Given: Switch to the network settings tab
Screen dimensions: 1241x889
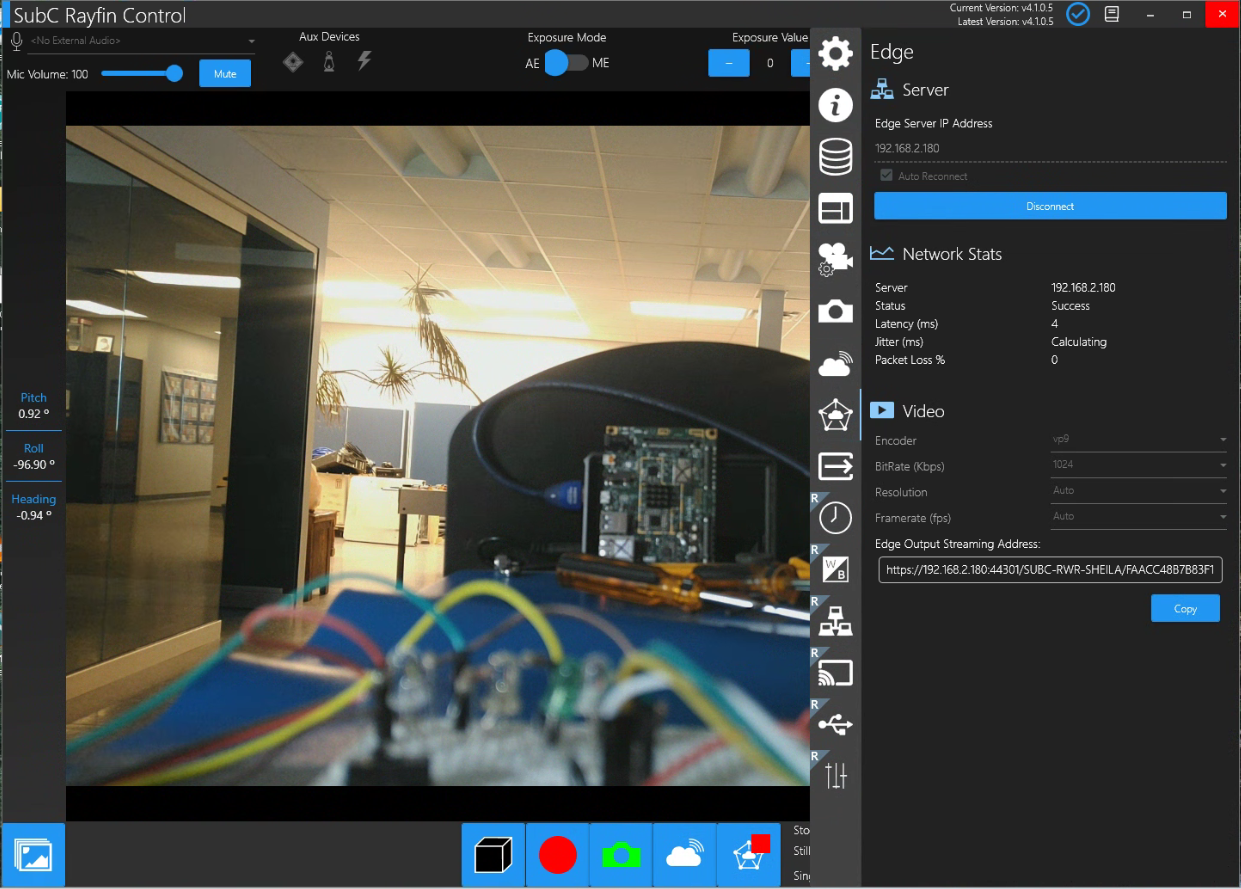Looking at the screenshot, I should [x=835, y=621].
